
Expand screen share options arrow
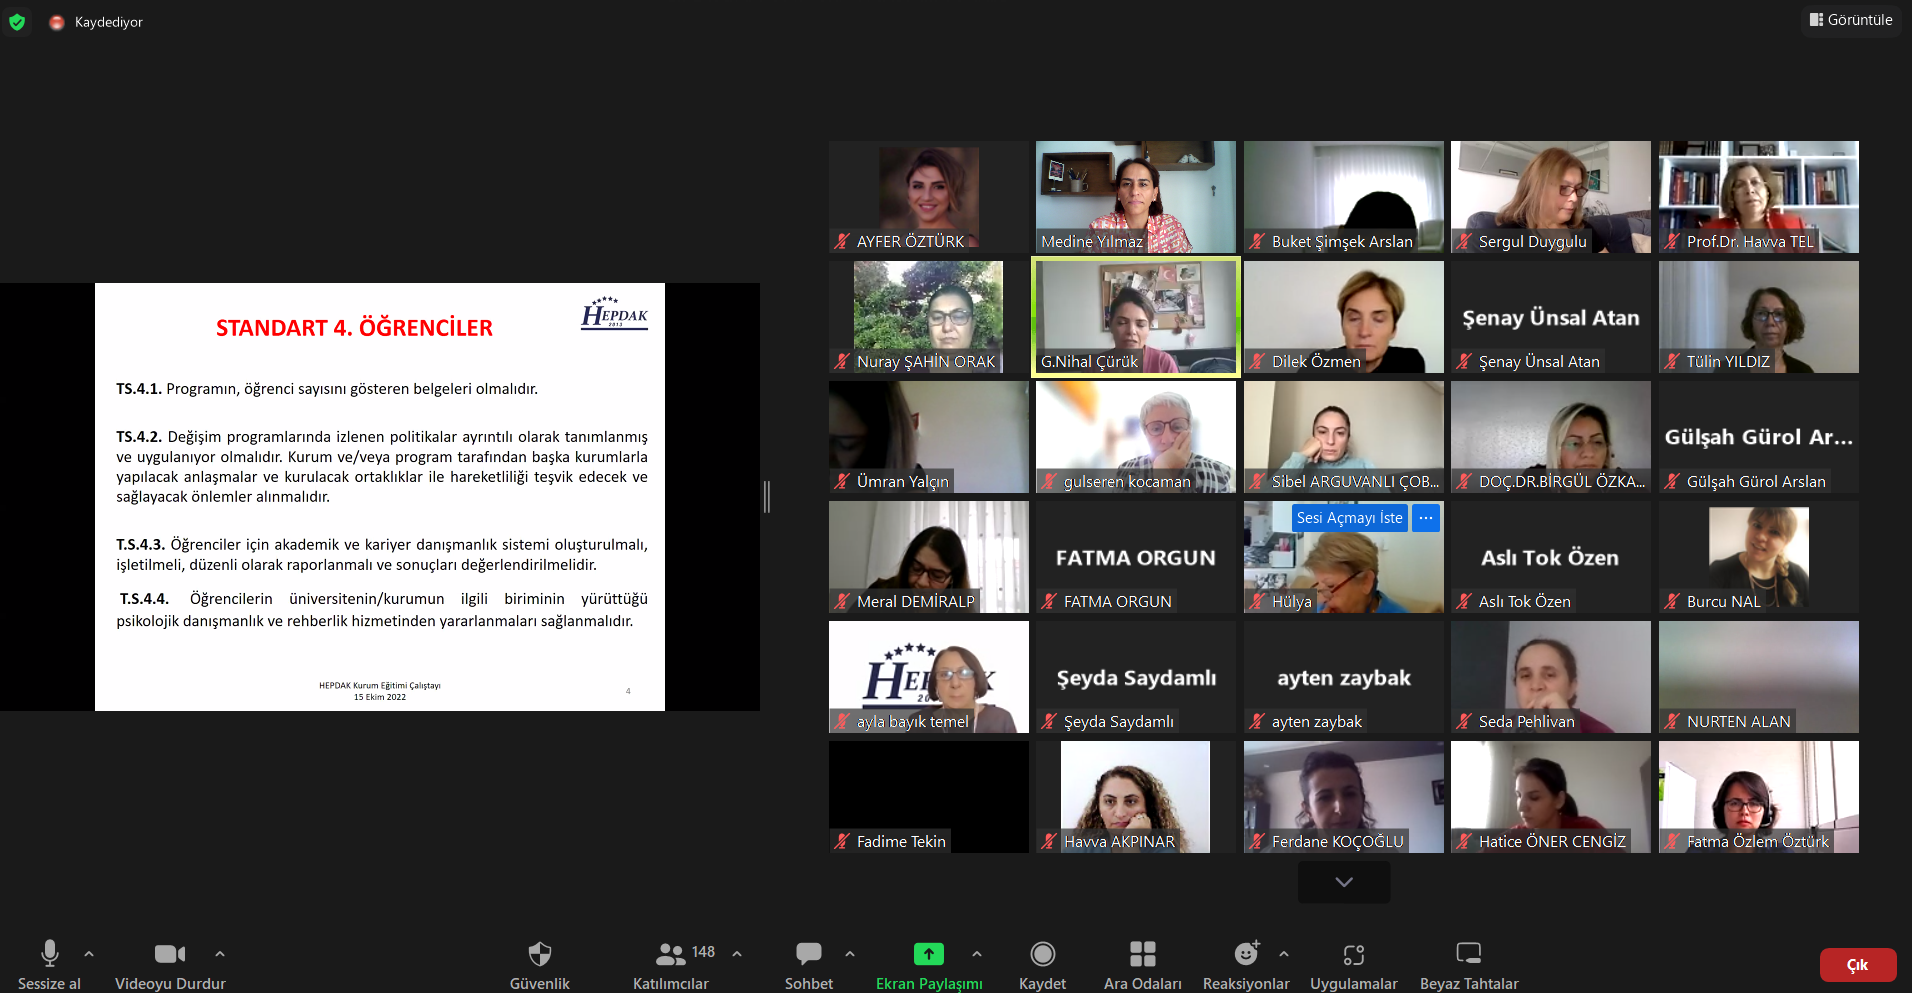coord(977,954)
